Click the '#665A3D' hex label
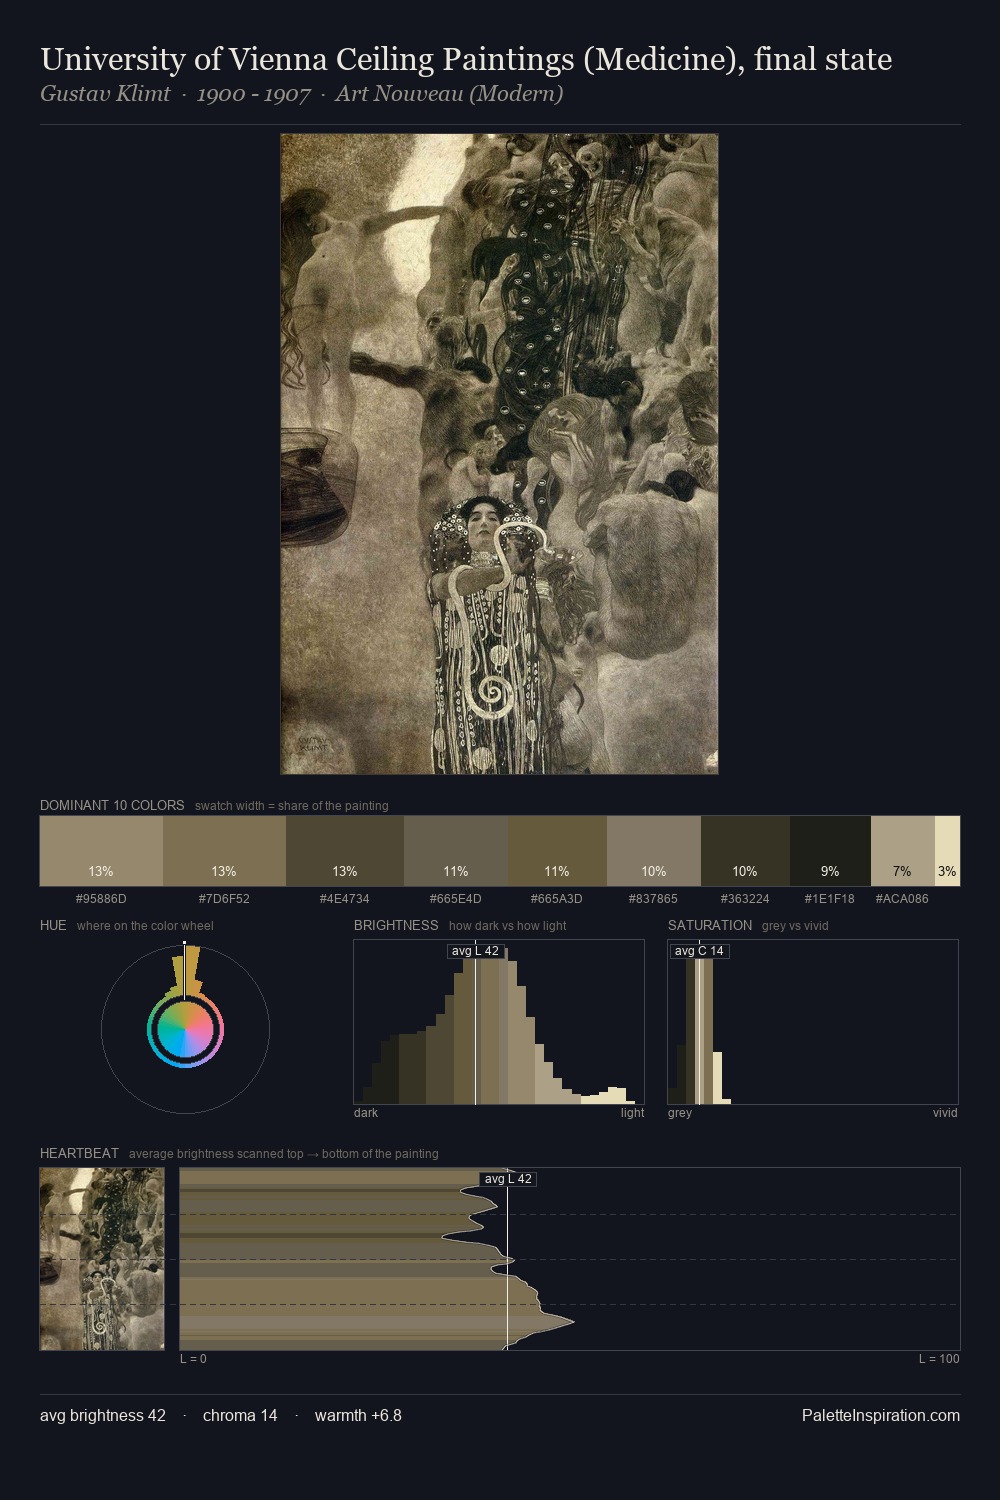Image resolution: width=1000 pixels, height=1500 pixels. pyautogui.click(x=557, y=899)
